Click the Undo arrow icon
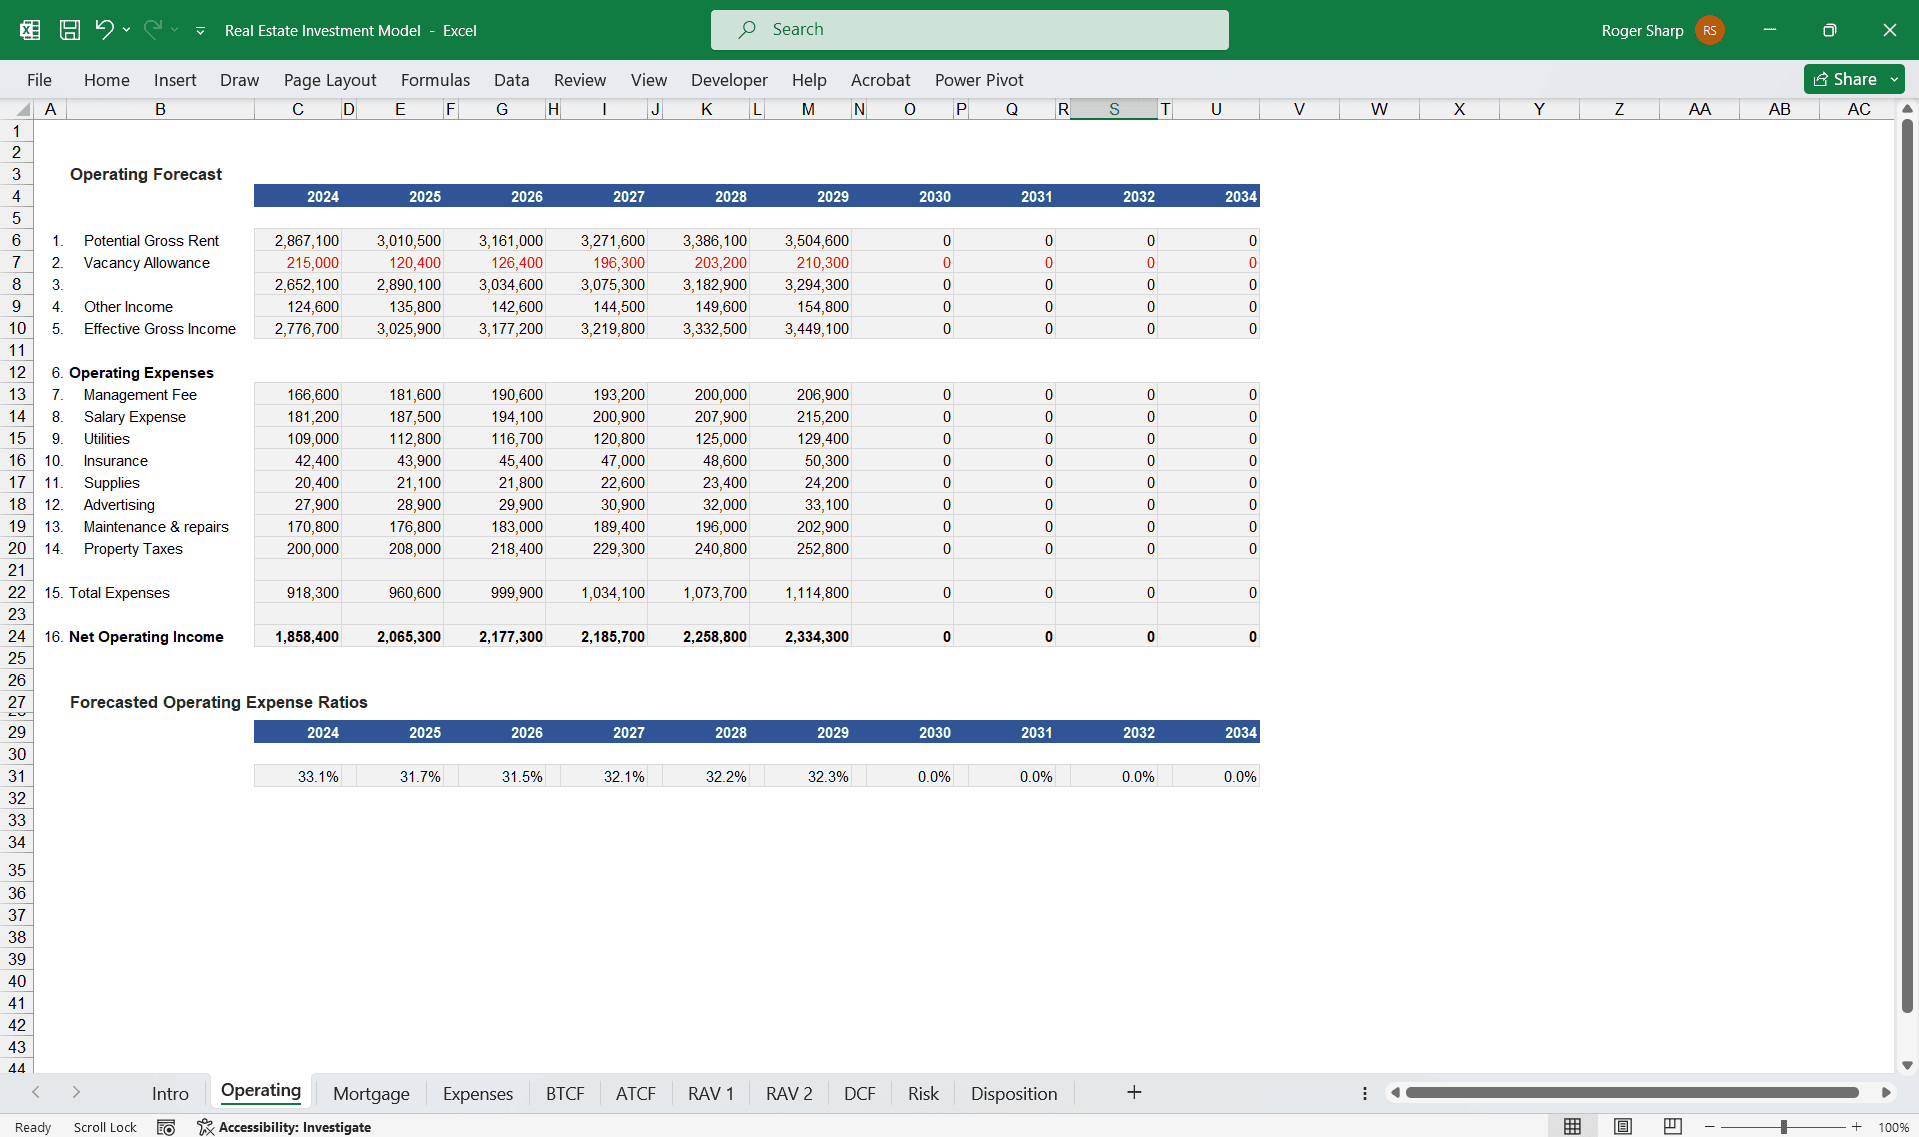The image size is (1919, 1137). pos(104,30)
